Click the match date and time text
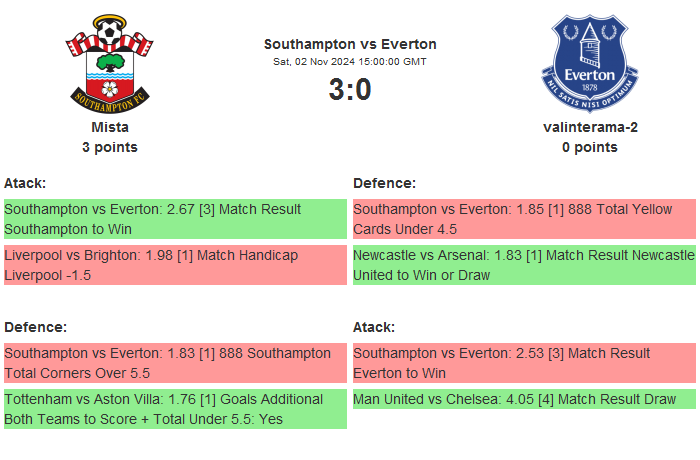 [350, 62]
